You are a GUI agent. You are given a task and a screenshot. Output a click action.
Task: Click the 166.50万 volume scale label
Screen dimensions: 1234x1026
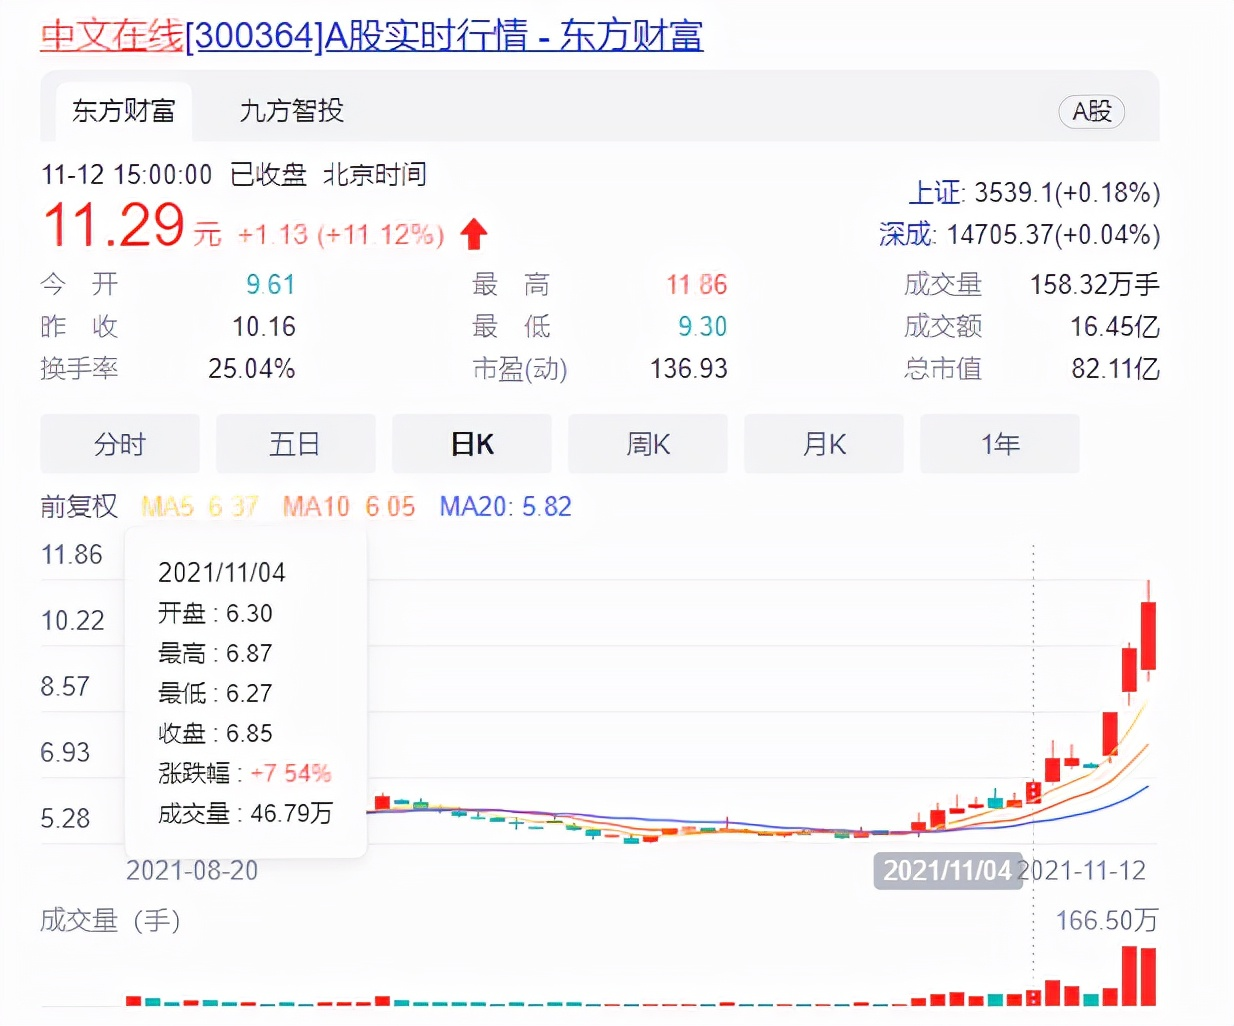pyautogui.click(x=1107, y=920)
